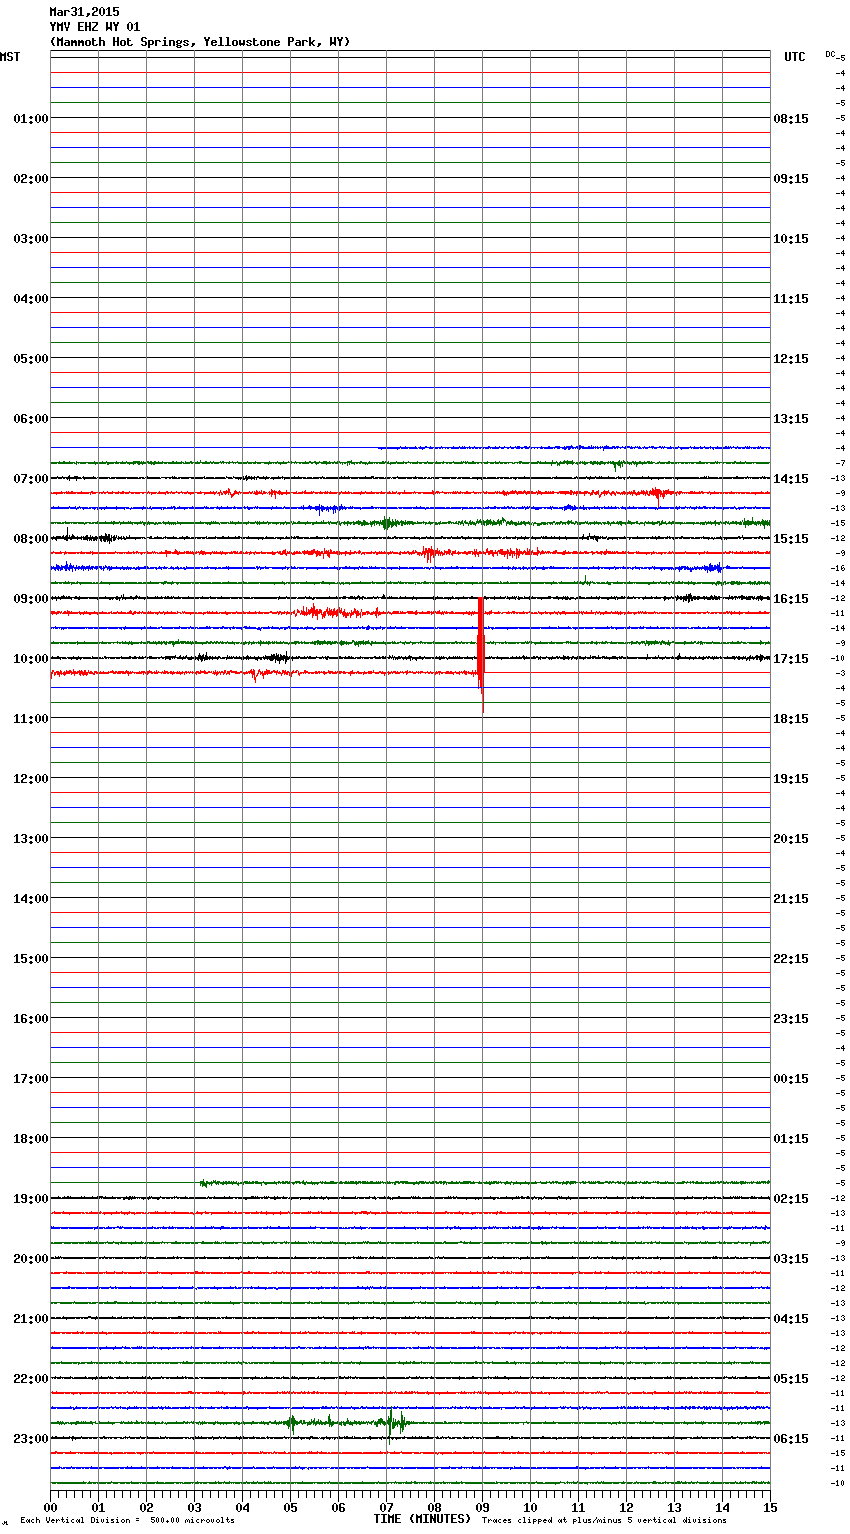Click the 14:15 UTC time label
Screen dimensions: 850x1534
coord(791,479)
